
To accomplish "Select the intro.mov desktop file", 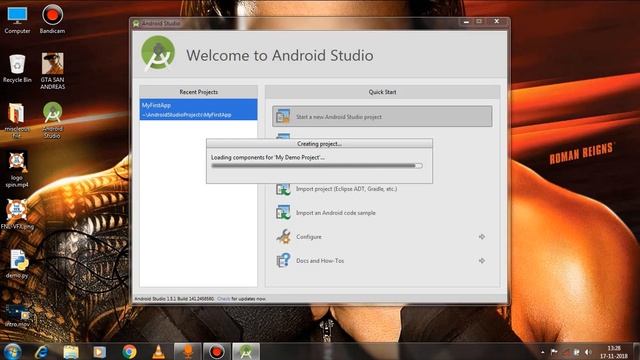I will (x=17, y=315).
